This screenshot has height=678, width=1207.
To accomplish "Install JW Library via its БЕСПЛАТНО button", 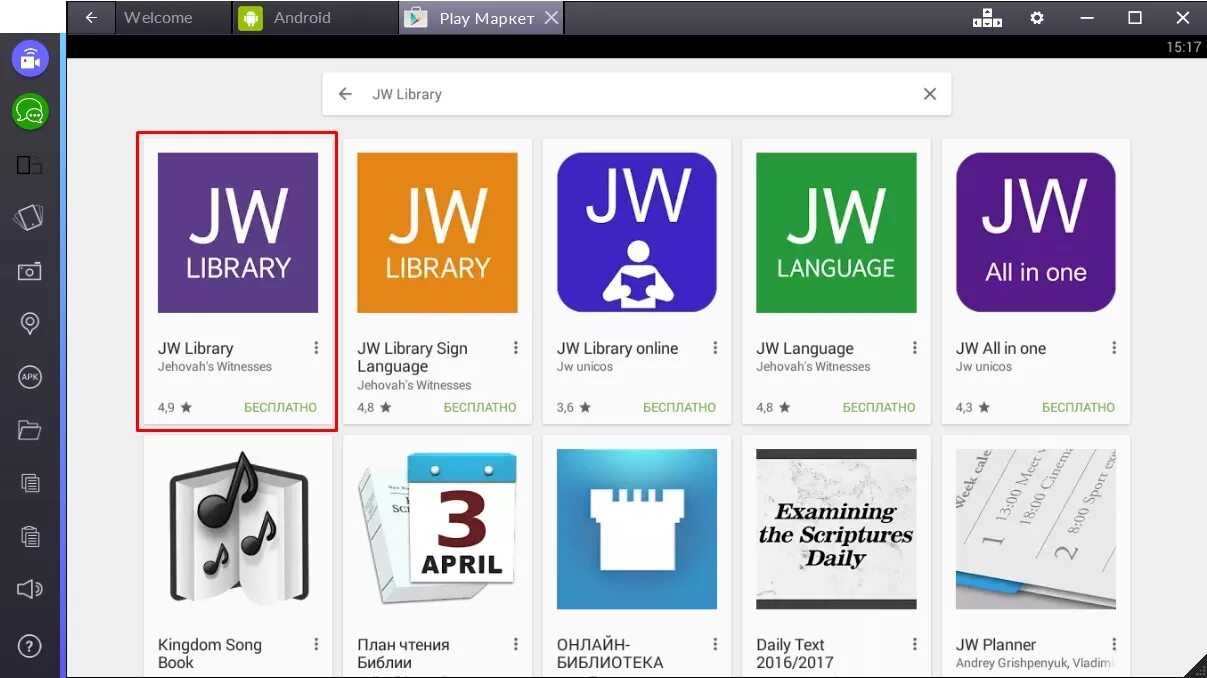I will click(x=282, y=407).
